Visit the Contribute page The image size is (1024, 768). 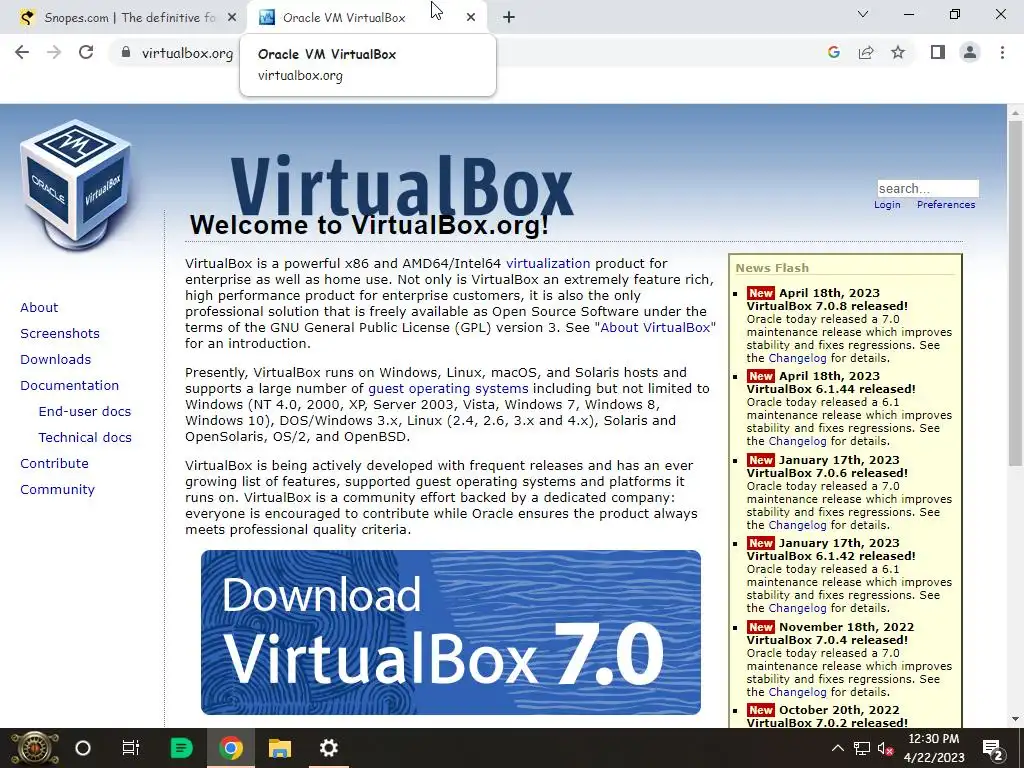pos(54,464)
